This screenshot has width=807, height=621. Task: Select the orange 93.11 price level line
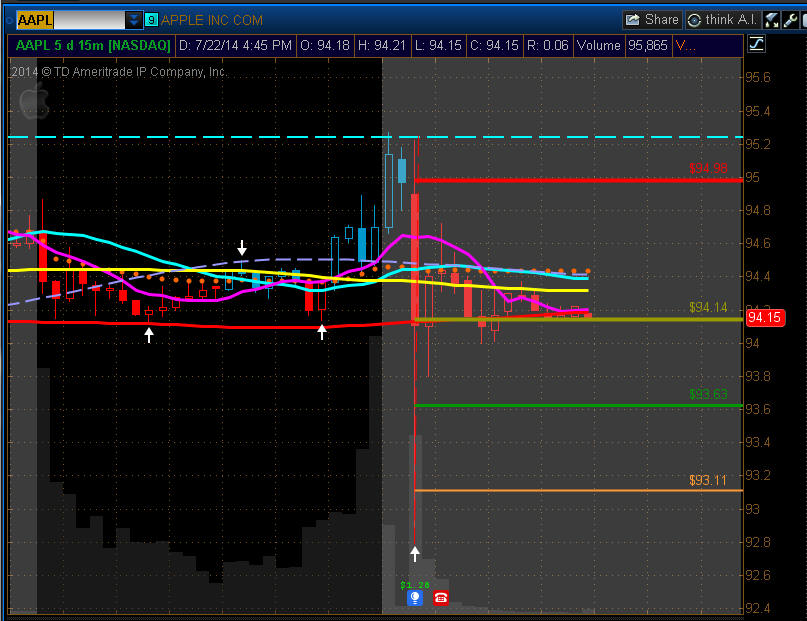(580, 490)
